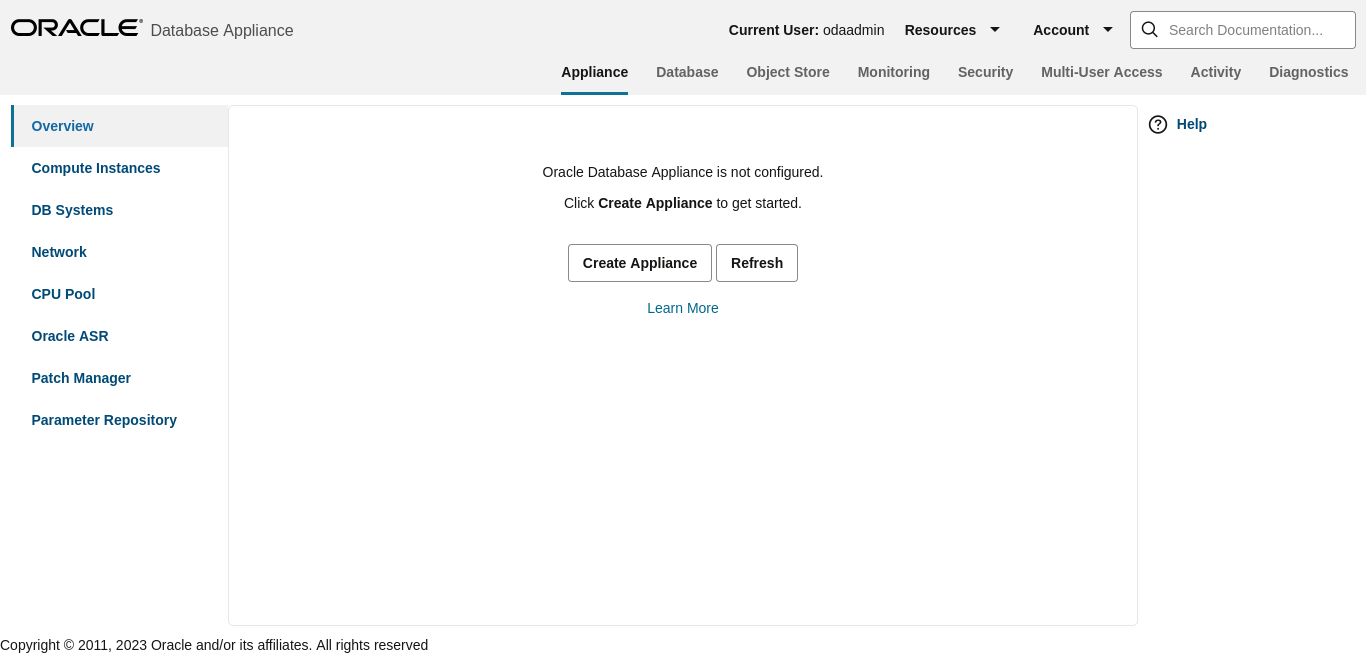Click the Help link text
Screen dimensions: 1366x654
click(x=1192, y=124)
